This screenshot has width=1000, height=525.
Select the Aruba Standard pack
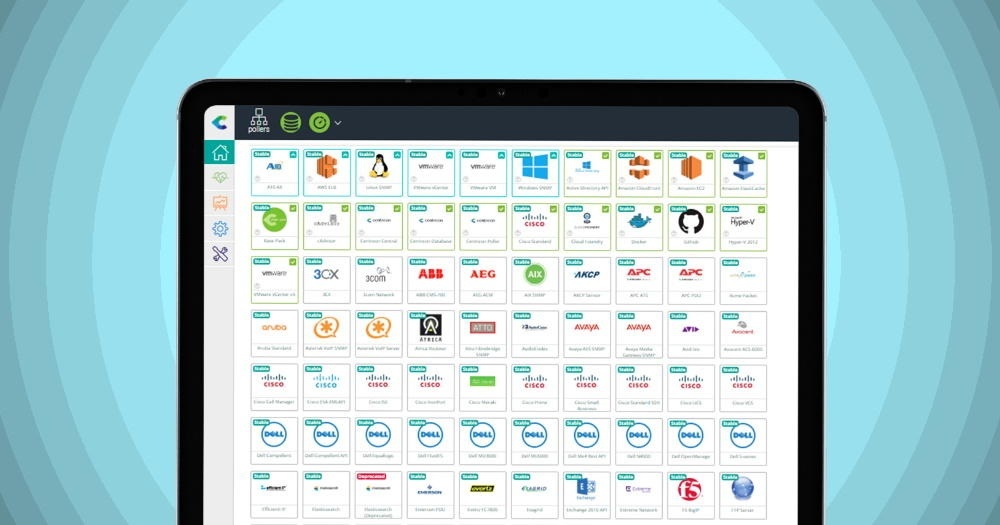click(x=275, y=334)
